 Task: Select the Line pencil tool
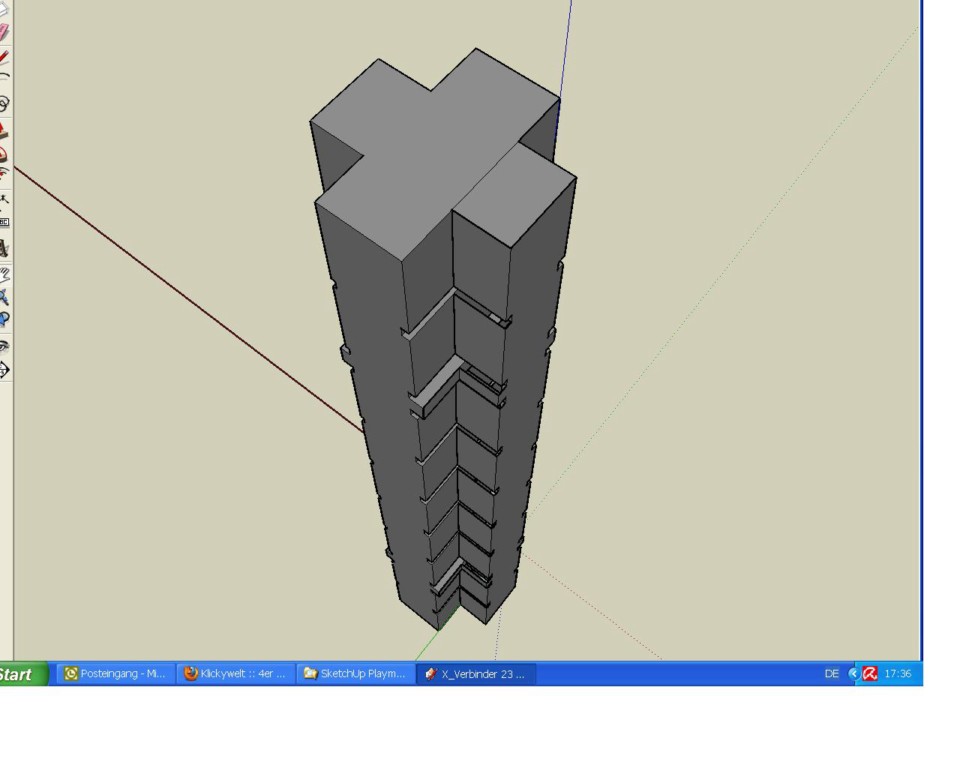(x=4, y=57)
